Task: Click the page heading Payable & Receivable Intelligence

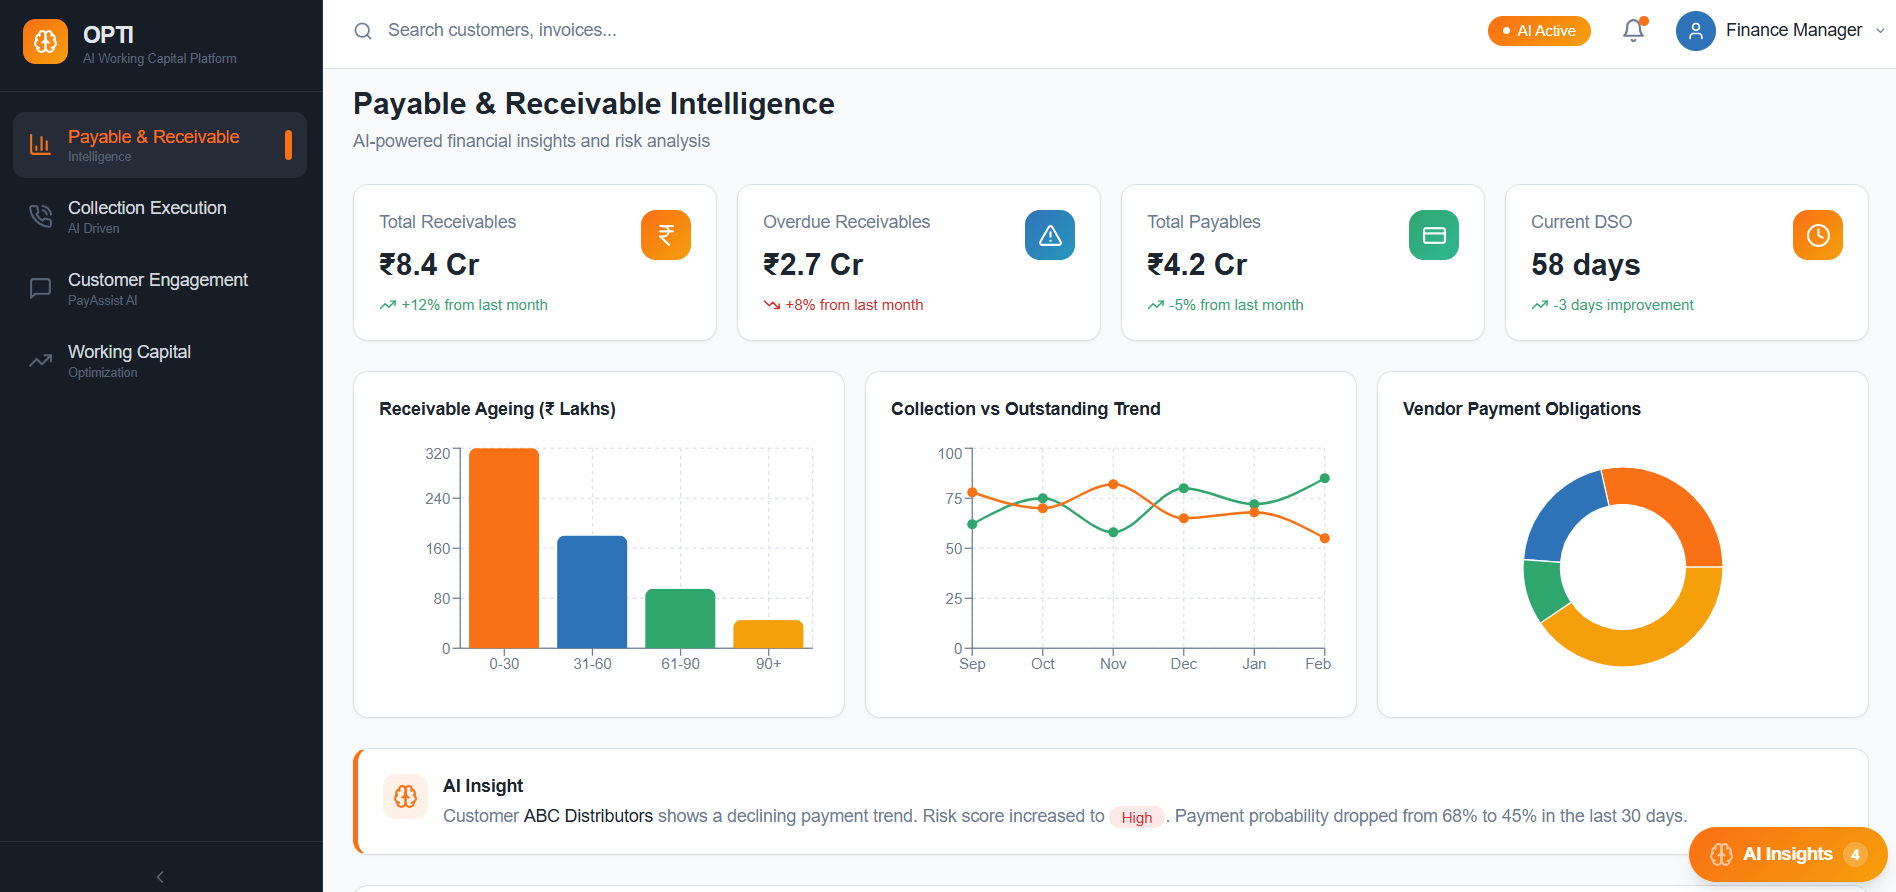Action: 594,104
